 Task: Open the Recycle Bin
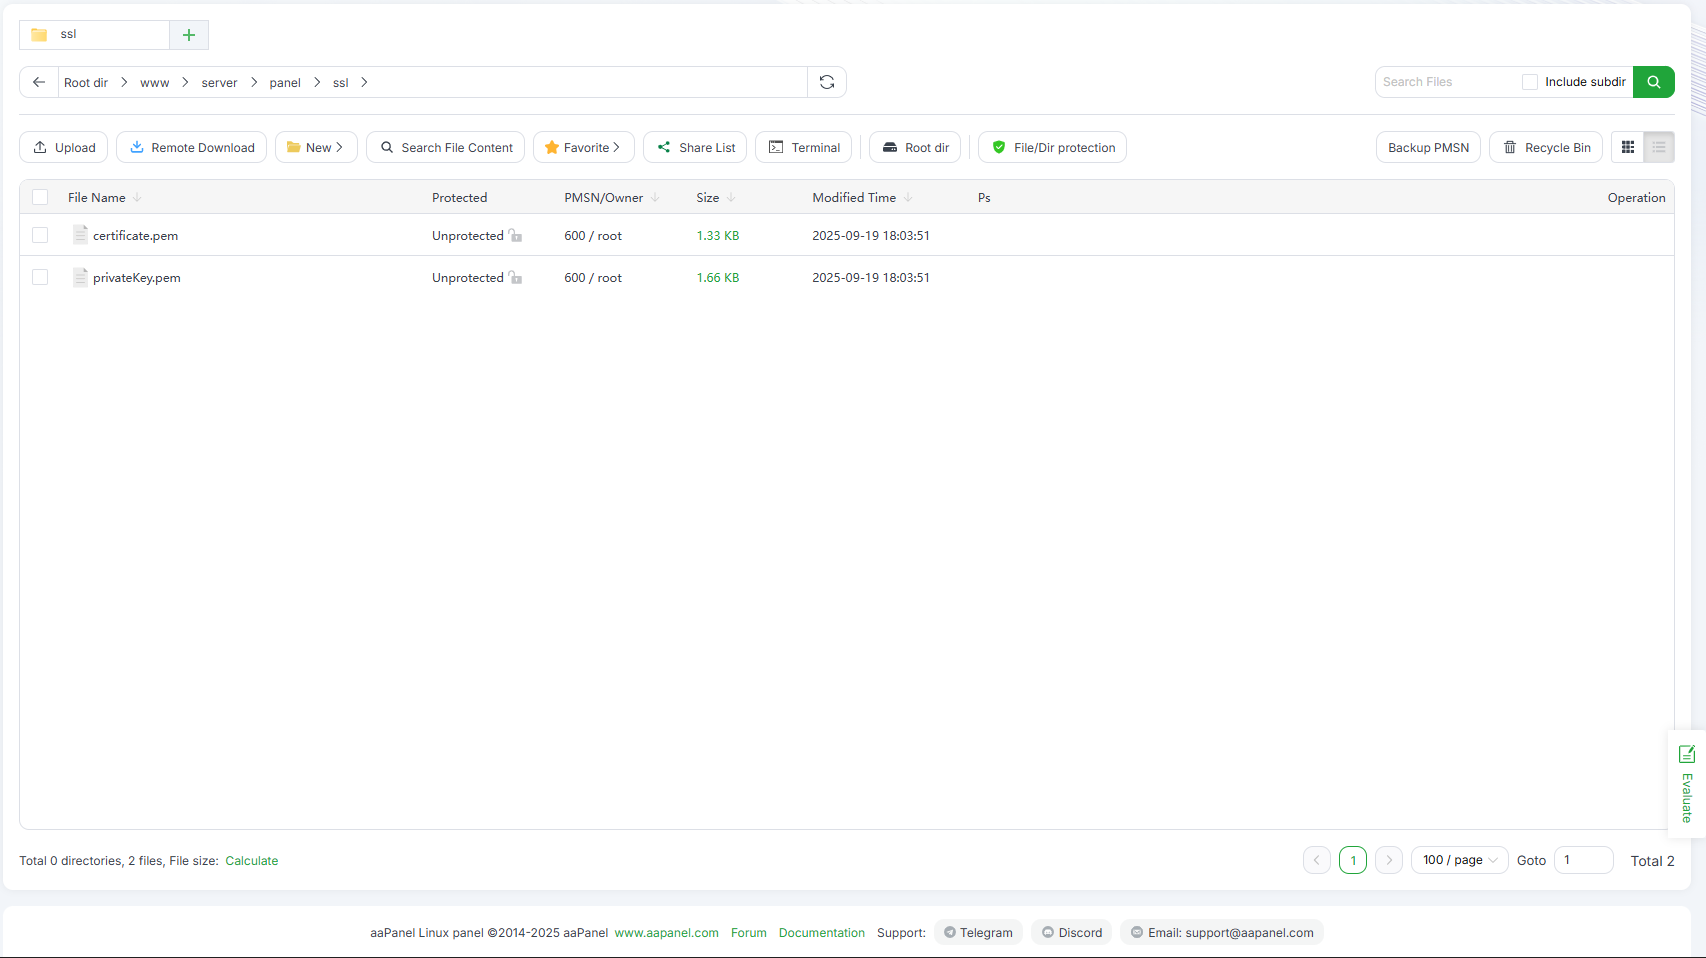coord(1546,147)
